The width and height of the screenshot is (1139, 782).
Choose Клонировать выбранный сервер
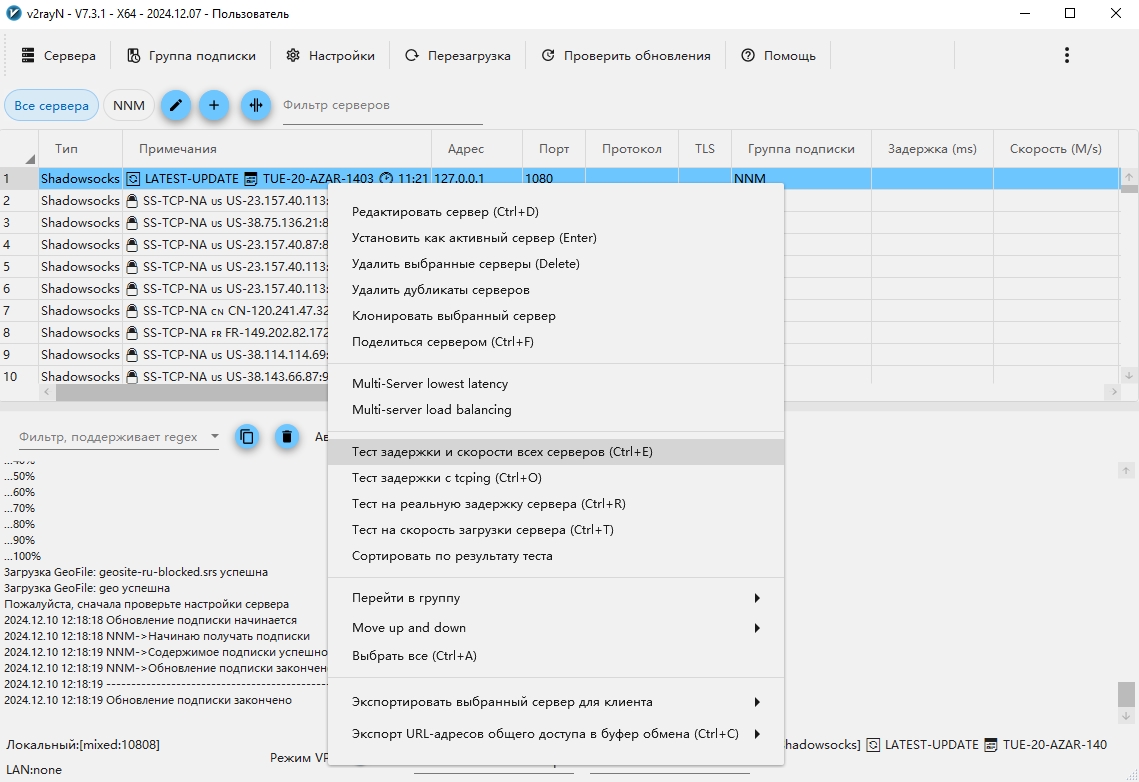(x=556, y=317)
